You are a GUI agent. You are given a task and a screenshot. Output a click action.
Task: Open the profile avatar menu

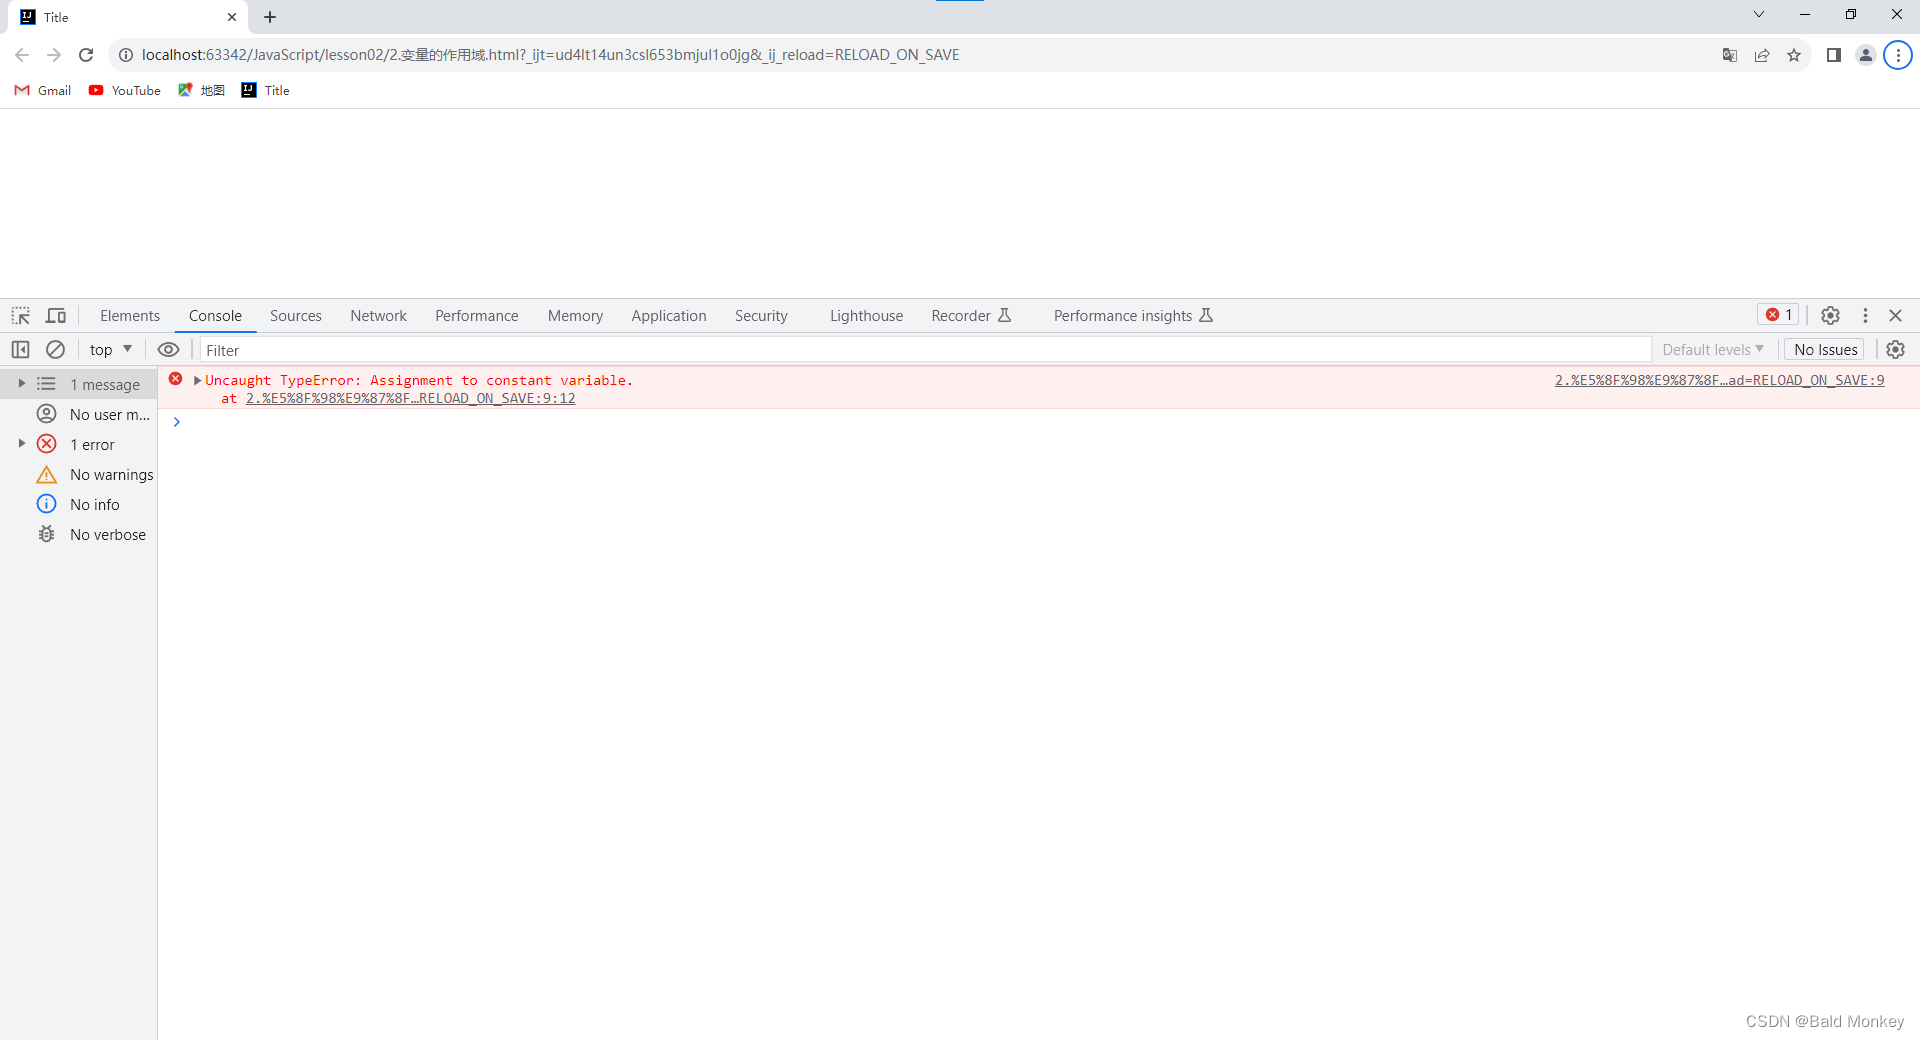point(1866,55)
